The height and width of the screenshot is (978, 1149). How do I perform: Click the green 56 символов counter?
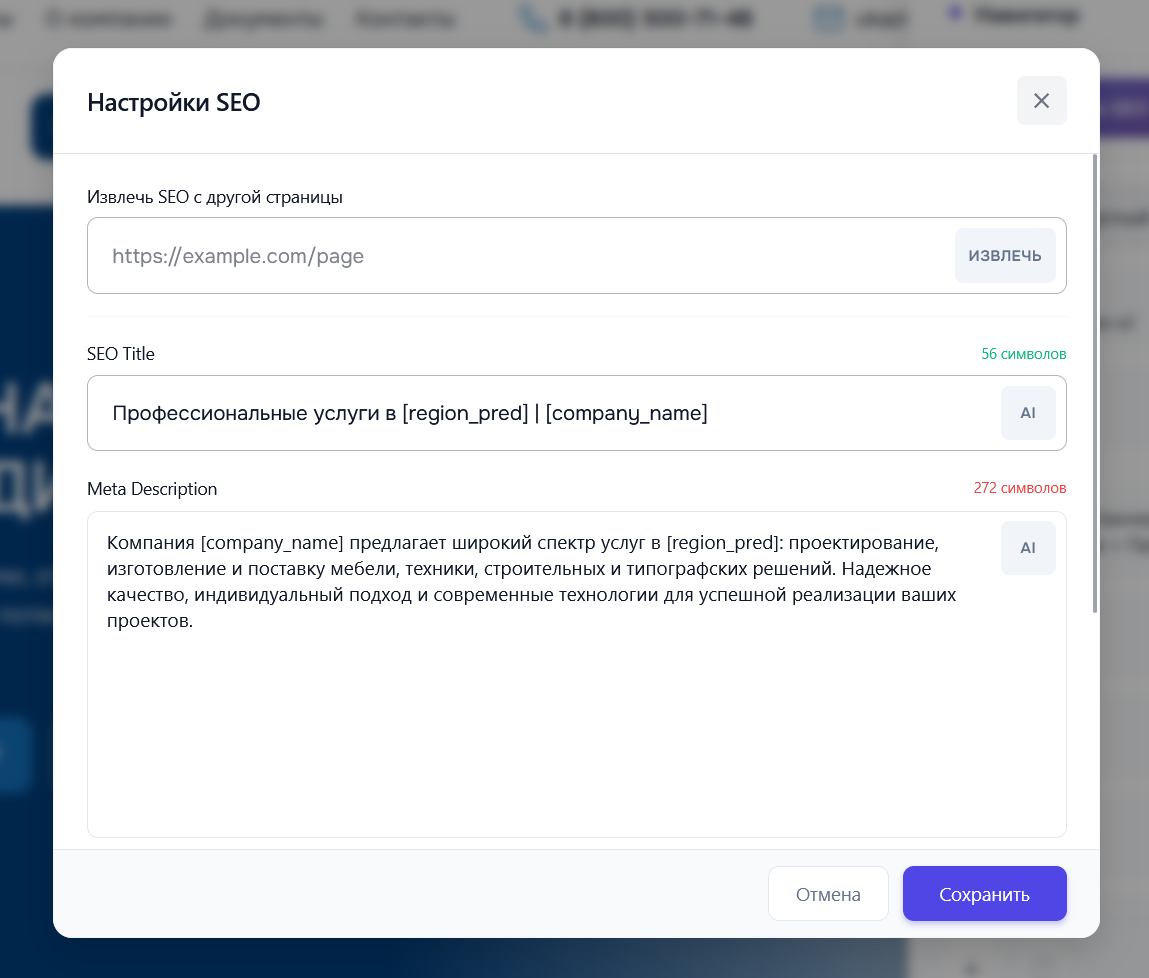click(x=1023, y=354)
